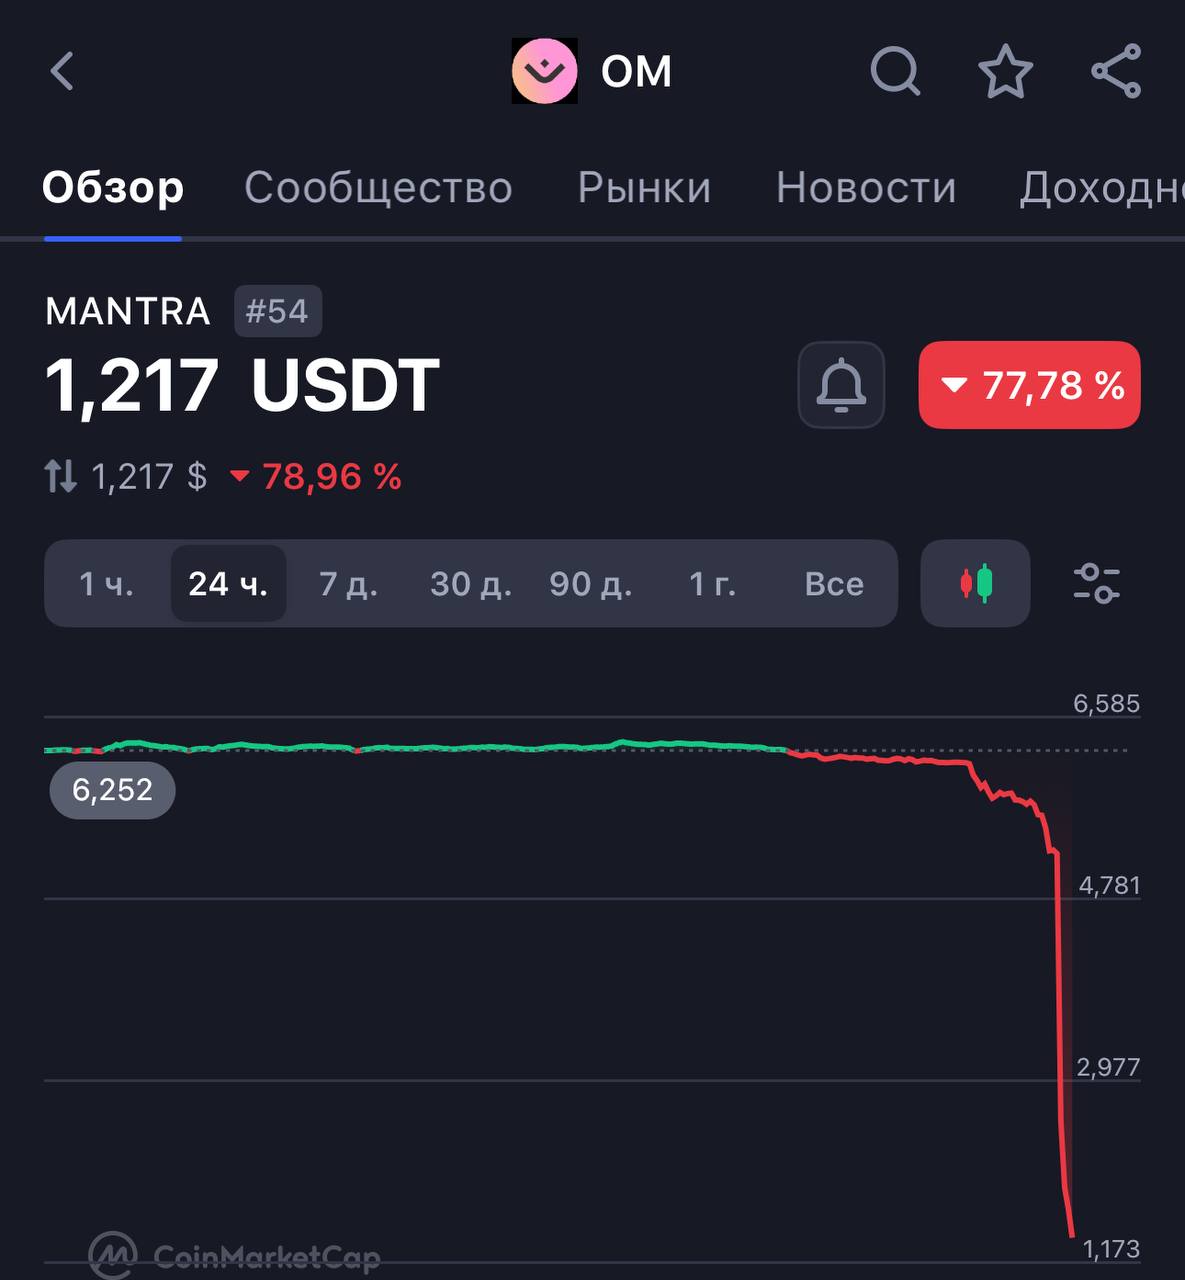The image size is (1185, 1280).
Task: Tap the OM coin logo
Action: [x=545, y=71]
